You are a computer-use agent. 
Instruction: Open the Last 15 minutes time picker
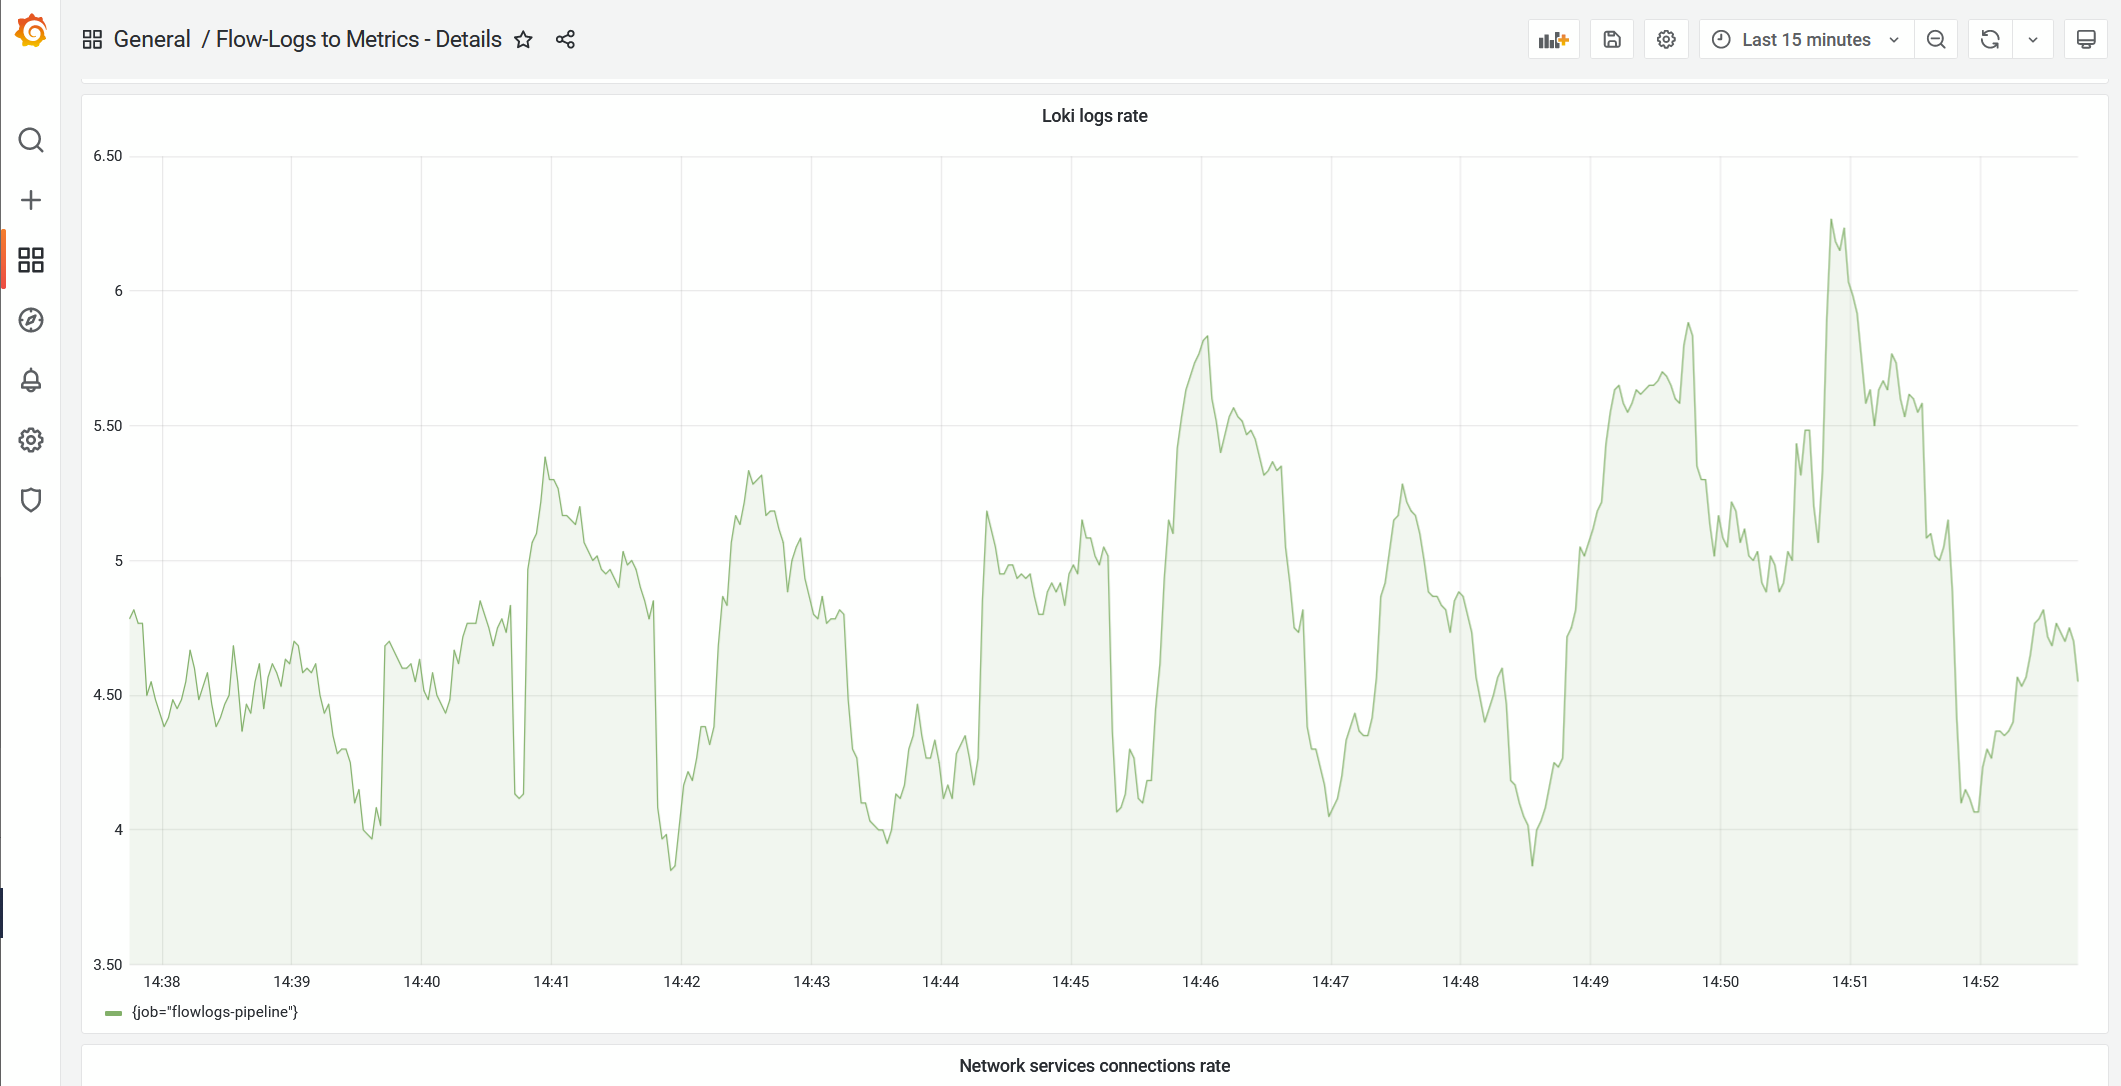click(x=1805, y=40)
